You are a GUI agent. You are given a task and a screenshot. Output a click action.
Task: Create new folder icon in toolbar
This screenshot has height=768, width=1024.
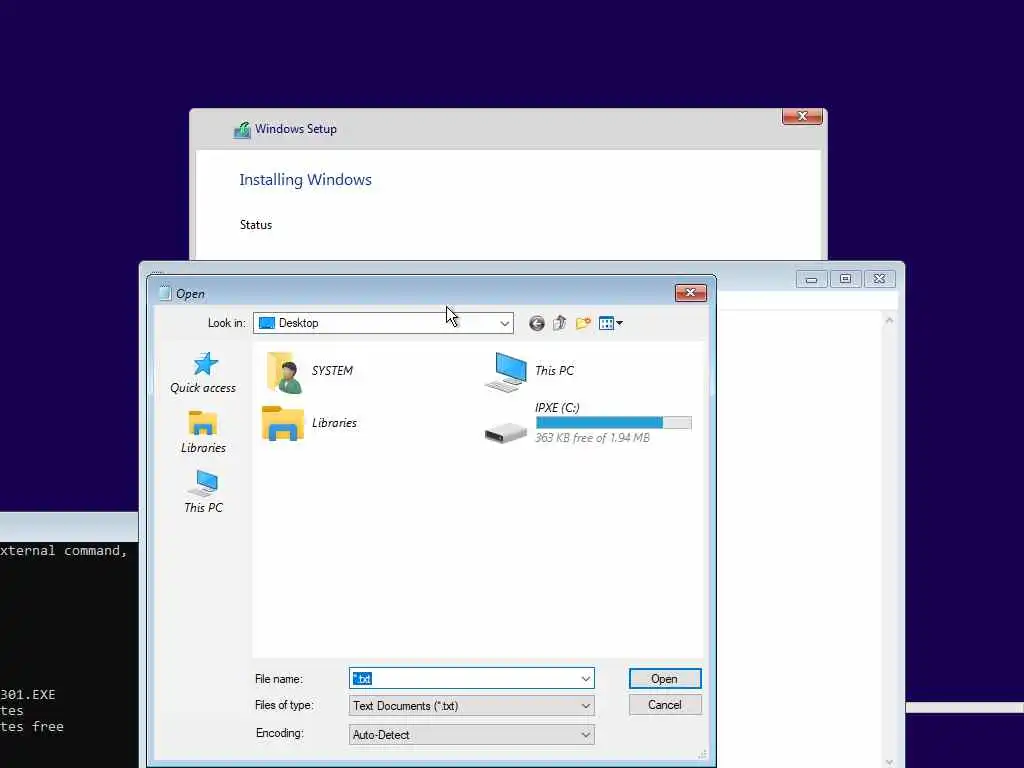click(x=583, y=323)
